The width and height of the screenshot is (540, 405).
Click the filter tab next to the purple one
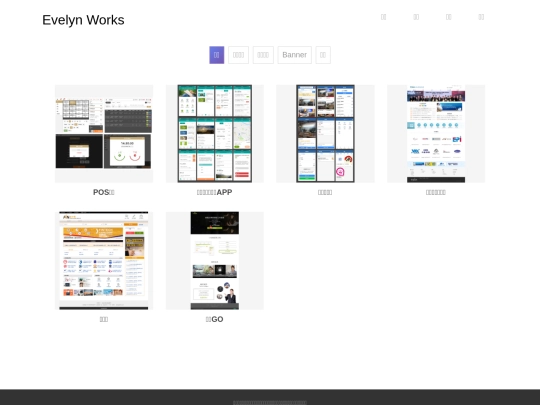[238, 55]
